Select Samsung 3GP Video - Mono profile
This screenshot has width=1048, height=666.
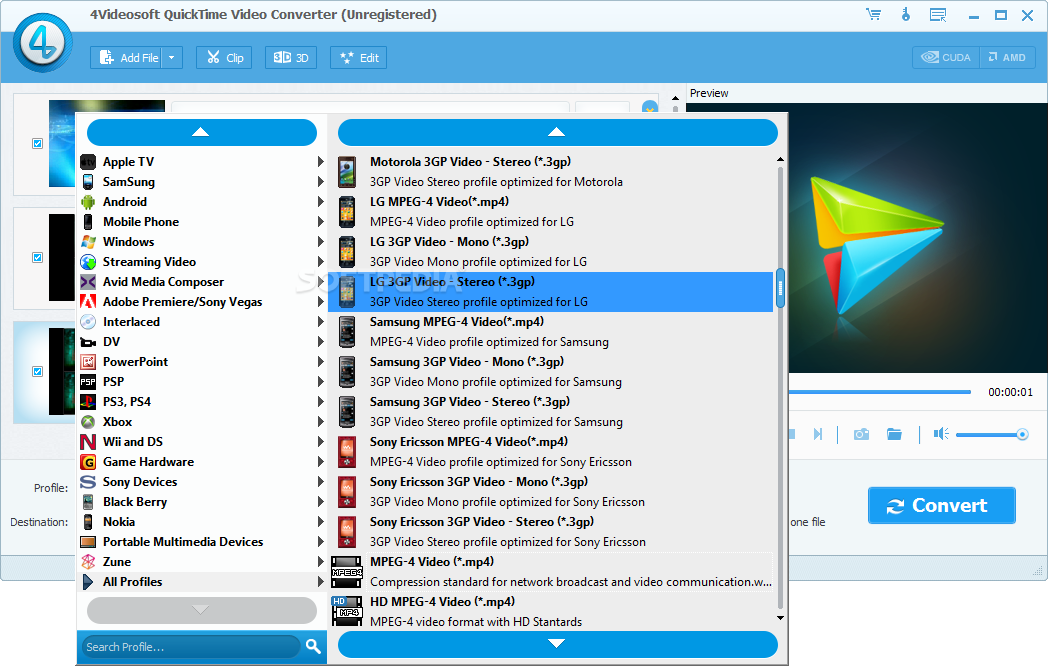click(551, 372)
